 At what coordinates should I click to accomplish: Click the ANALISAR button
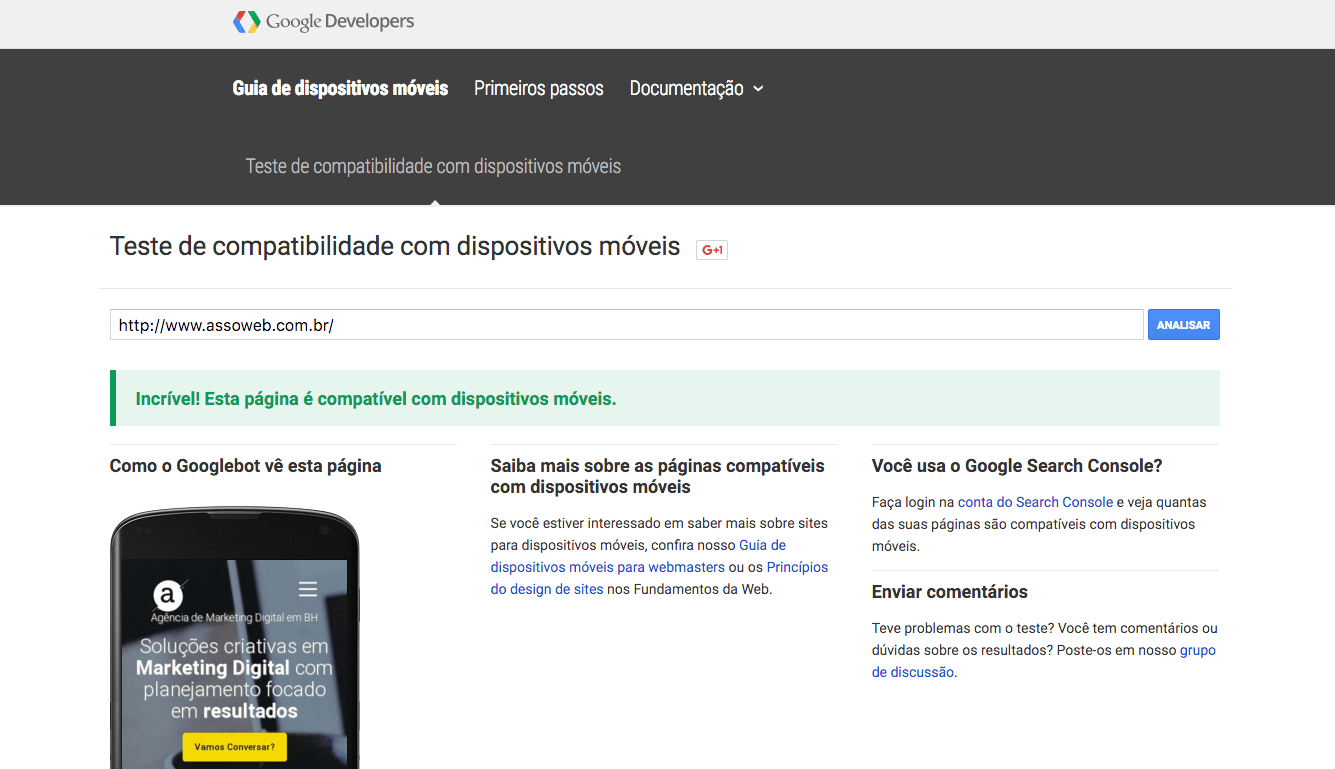(1184, 325)
